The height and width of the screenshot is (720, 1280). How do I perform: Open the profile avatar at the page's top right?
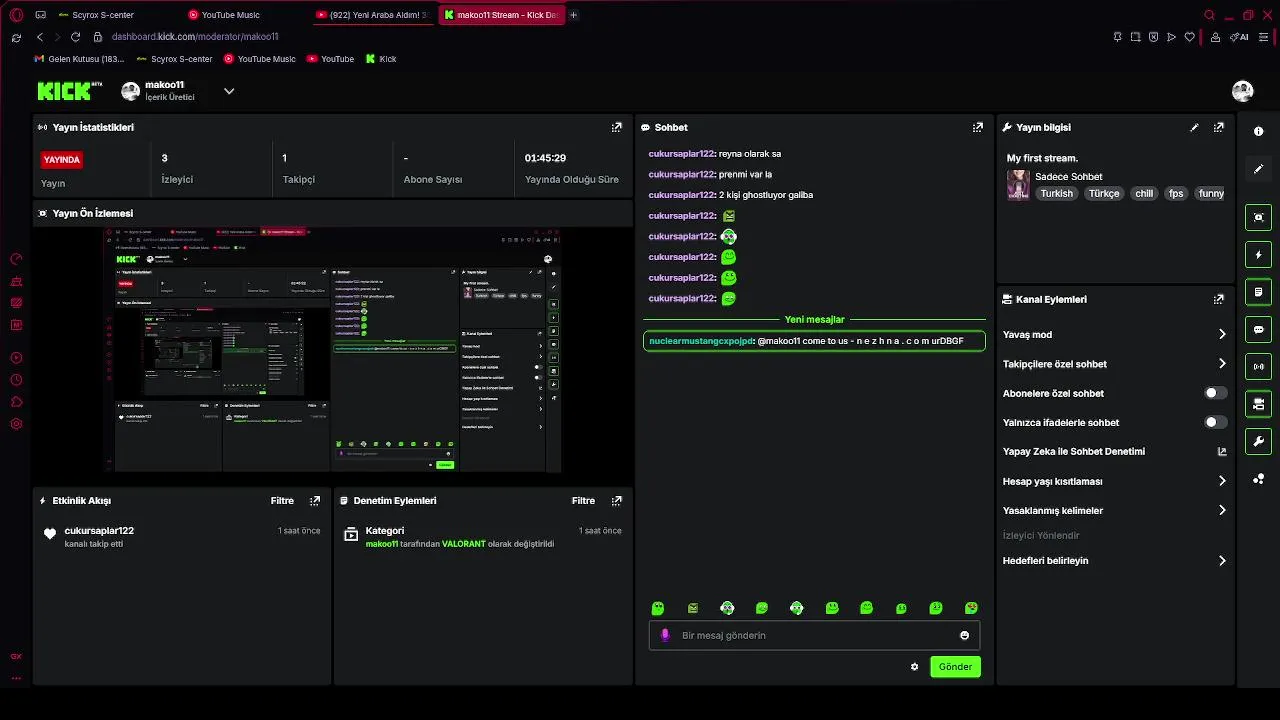[1243, 91]
